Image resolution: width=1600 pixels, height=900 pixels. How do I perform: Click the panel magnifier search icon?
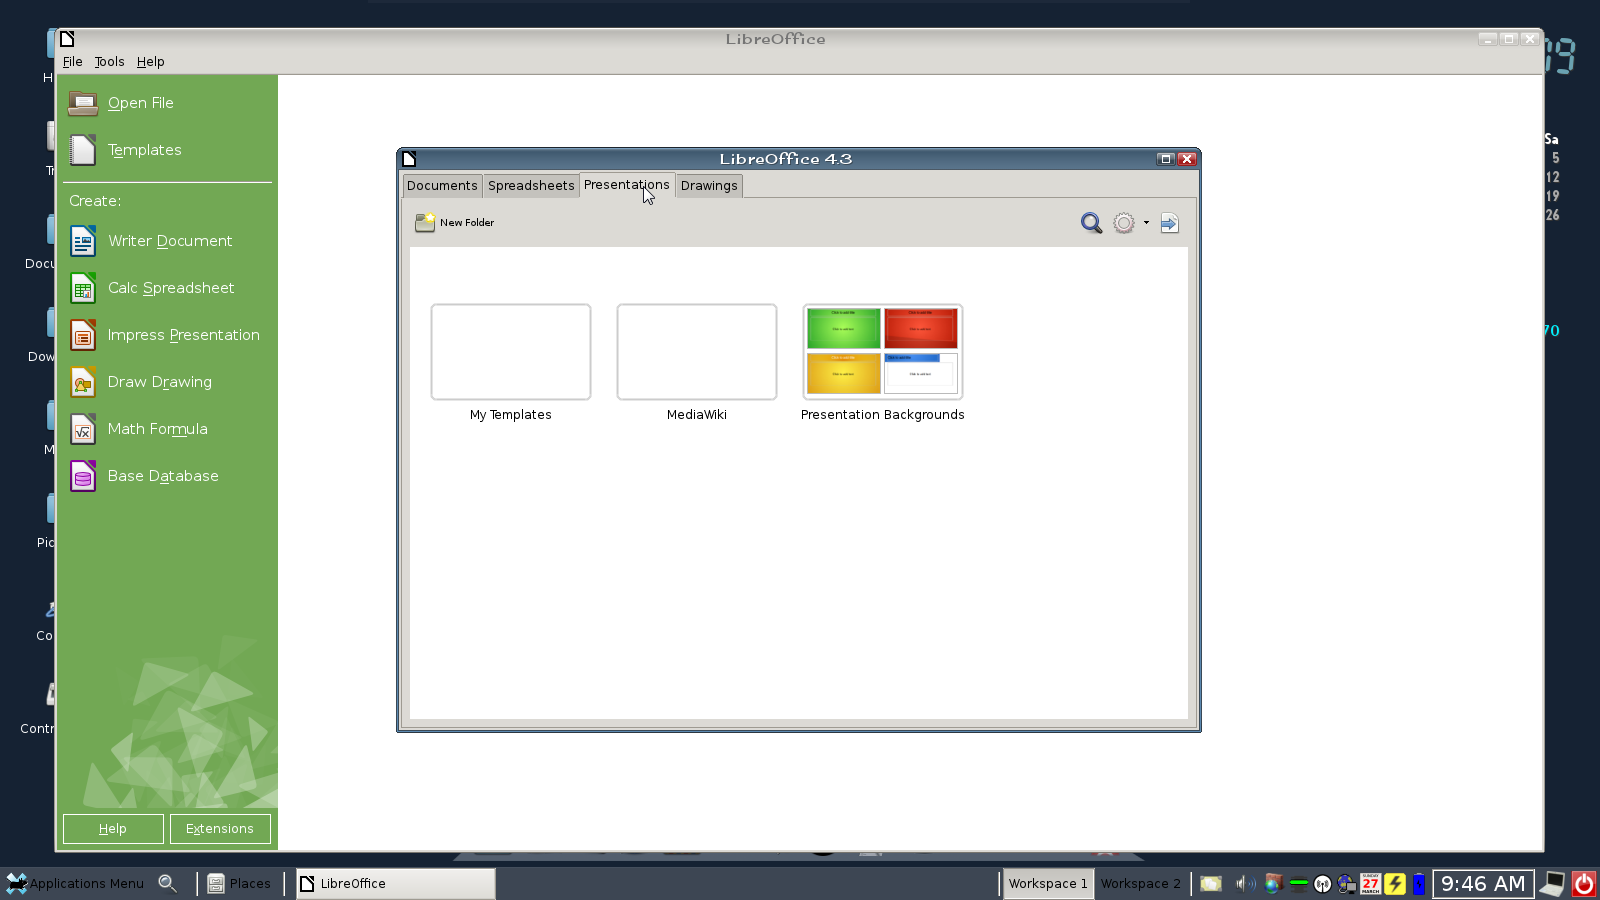(x=168, y=883)
